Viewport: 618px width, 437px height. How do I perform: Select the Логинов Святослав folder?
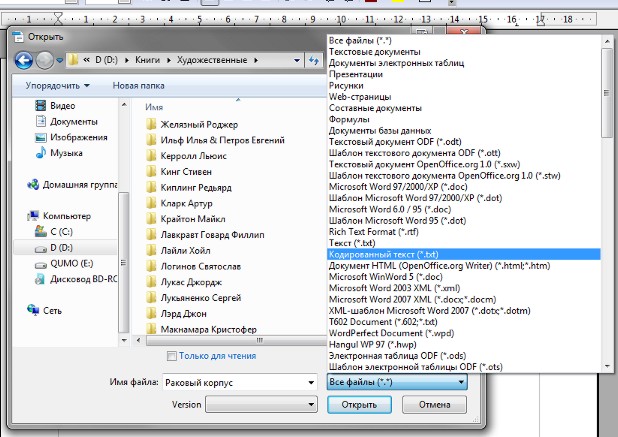(x=194, y=266)
